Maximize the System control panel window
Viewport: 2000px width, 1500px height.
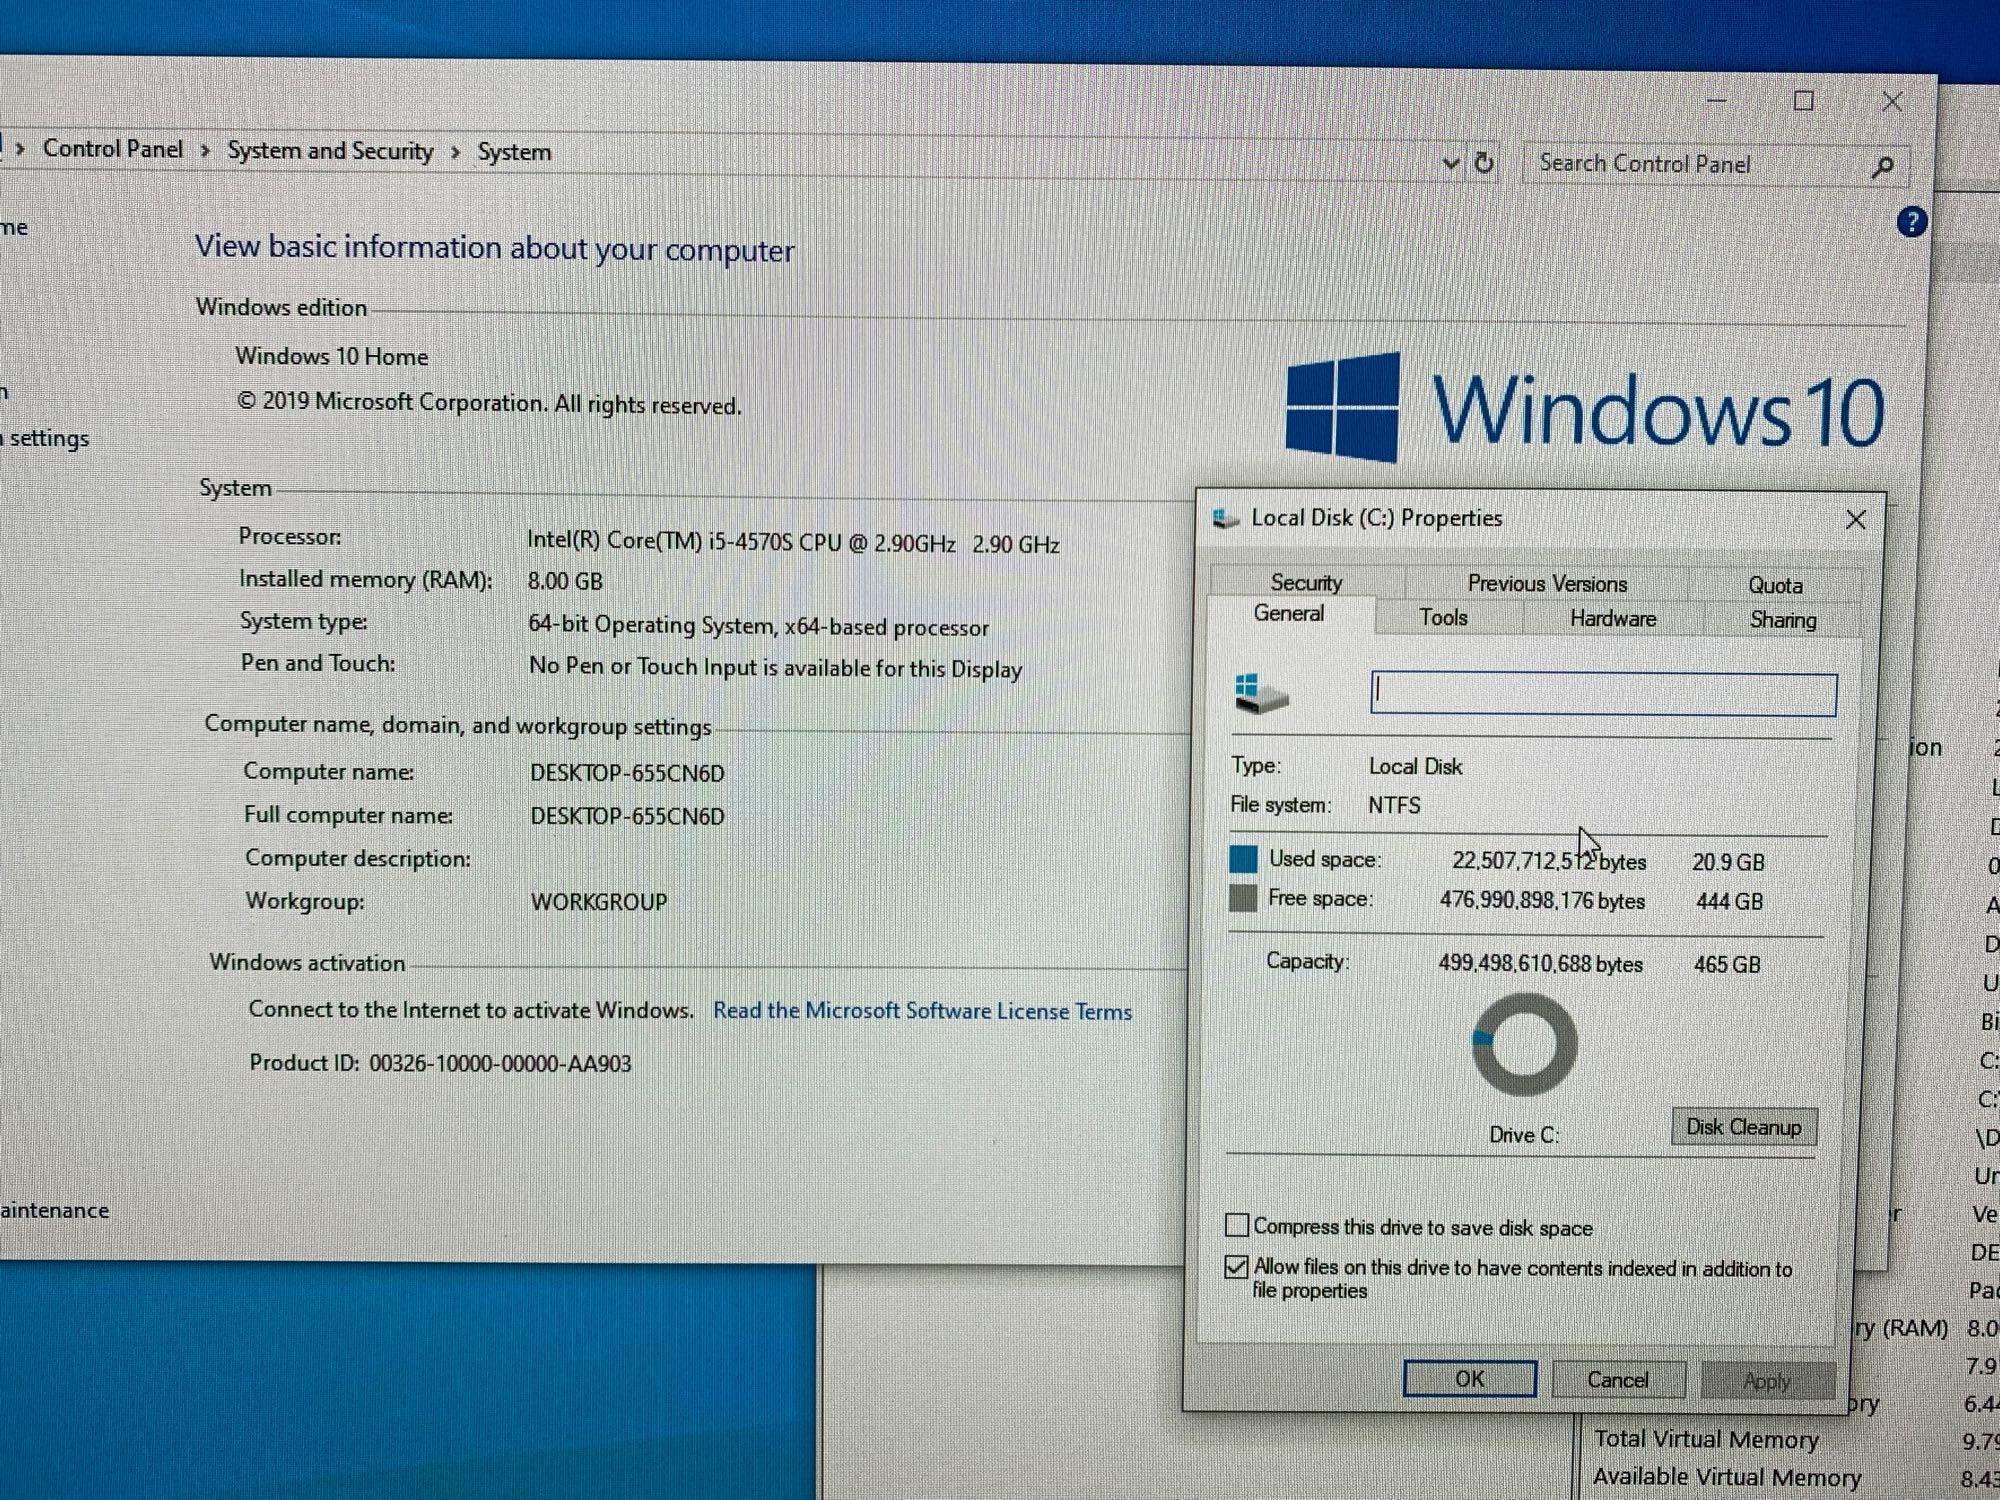[1804, 101]
